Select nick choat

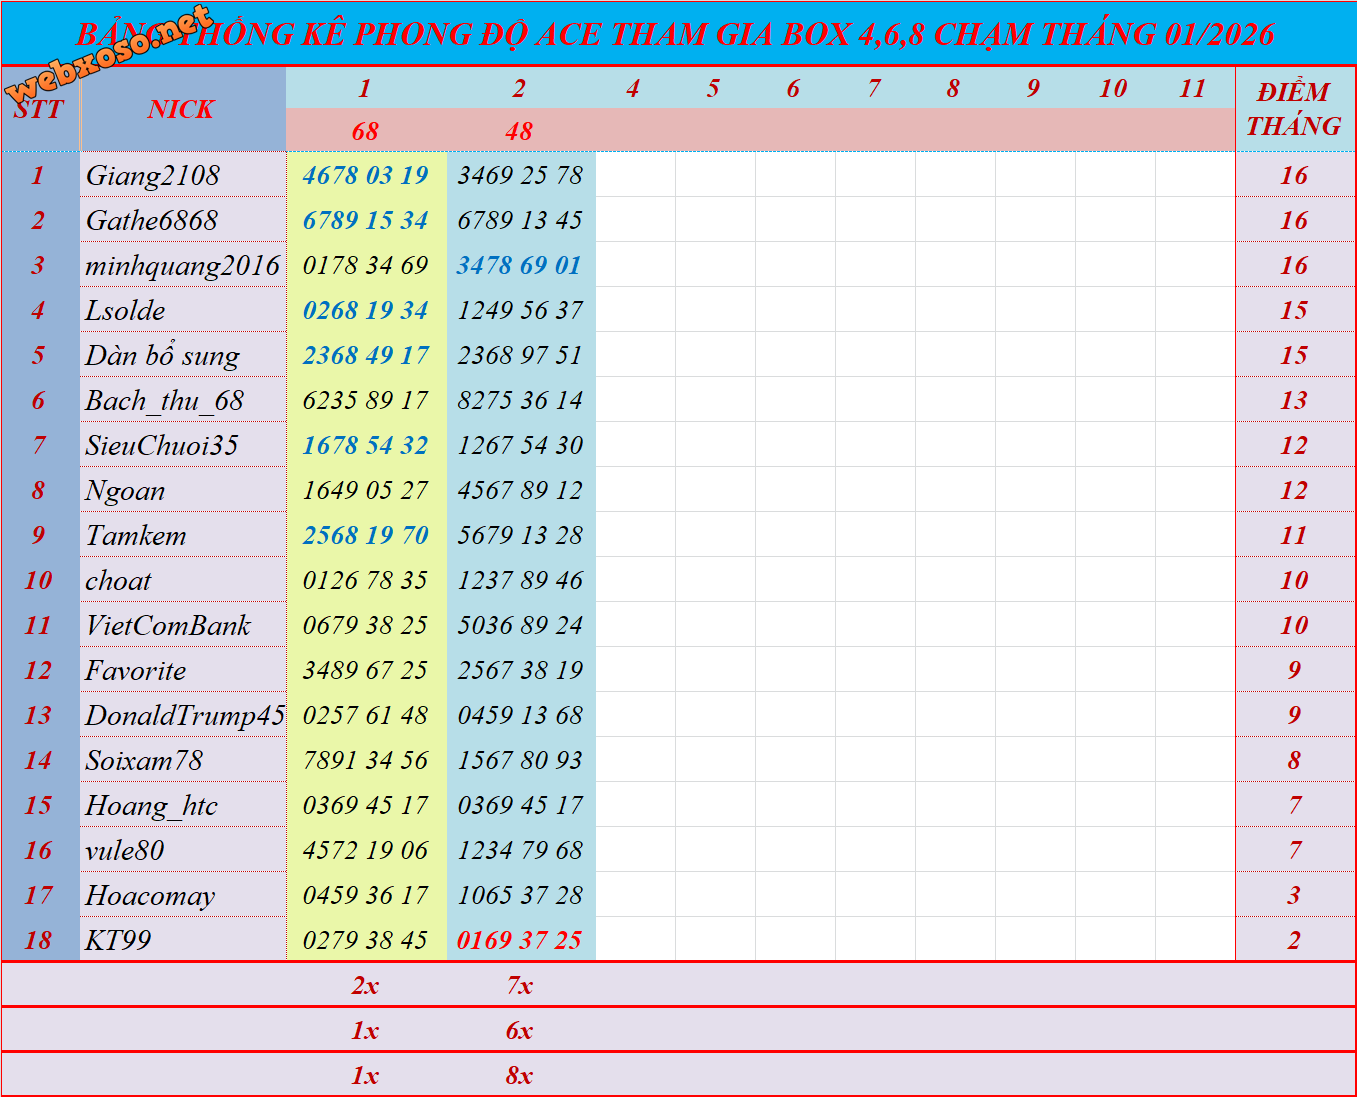[118, 580]
